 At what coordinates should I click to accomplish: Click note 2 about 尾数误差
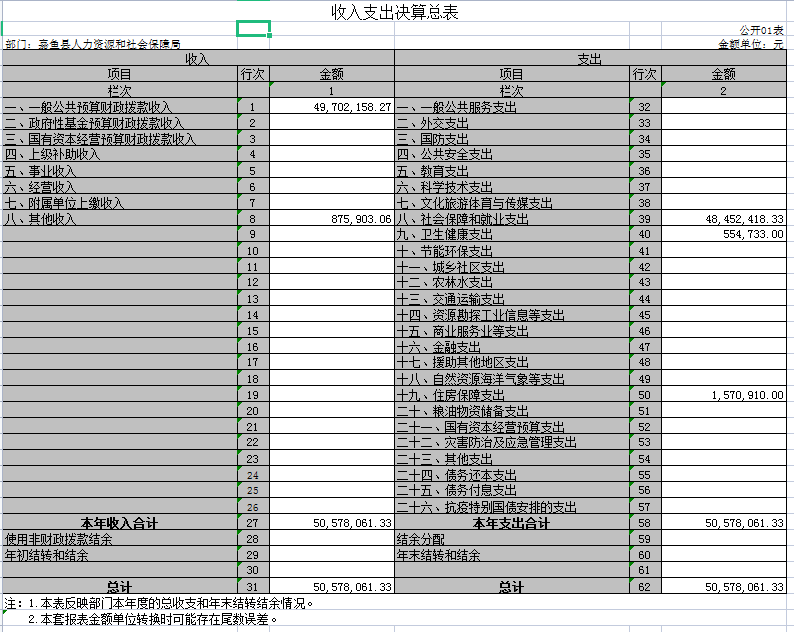click(x=153, y=619)
